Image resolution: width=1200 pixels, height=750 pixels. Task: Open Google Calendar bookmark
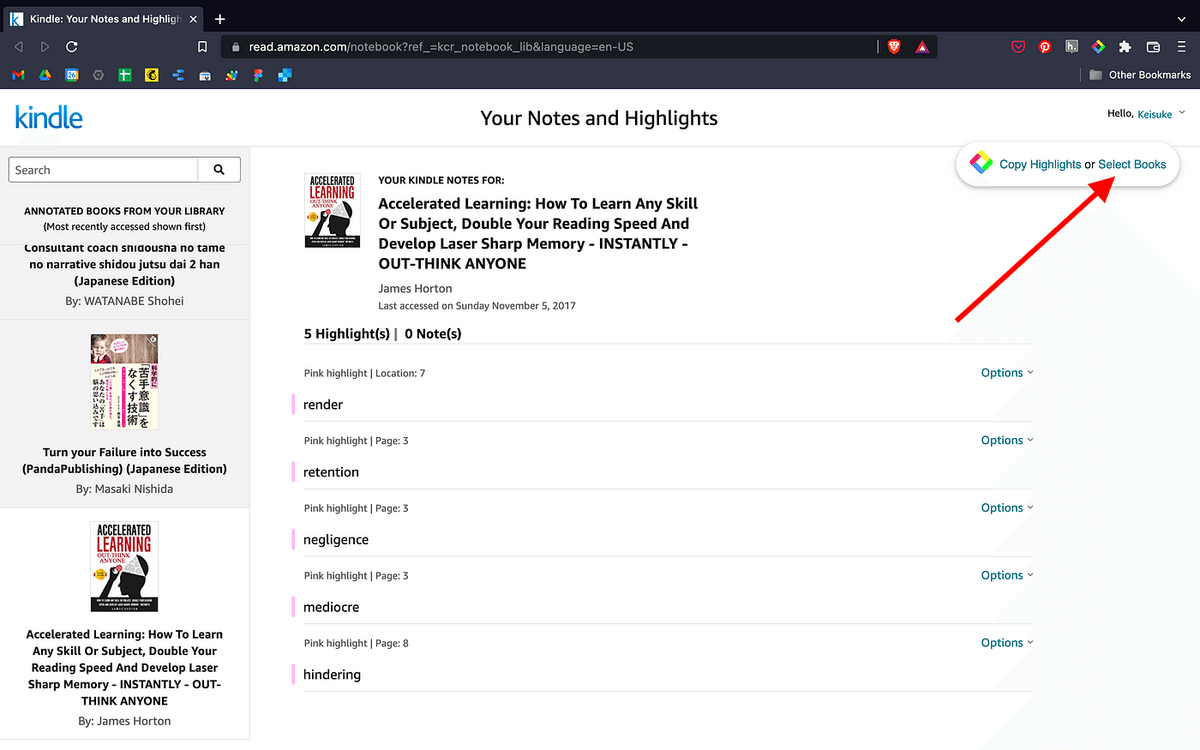coord(72,75)
